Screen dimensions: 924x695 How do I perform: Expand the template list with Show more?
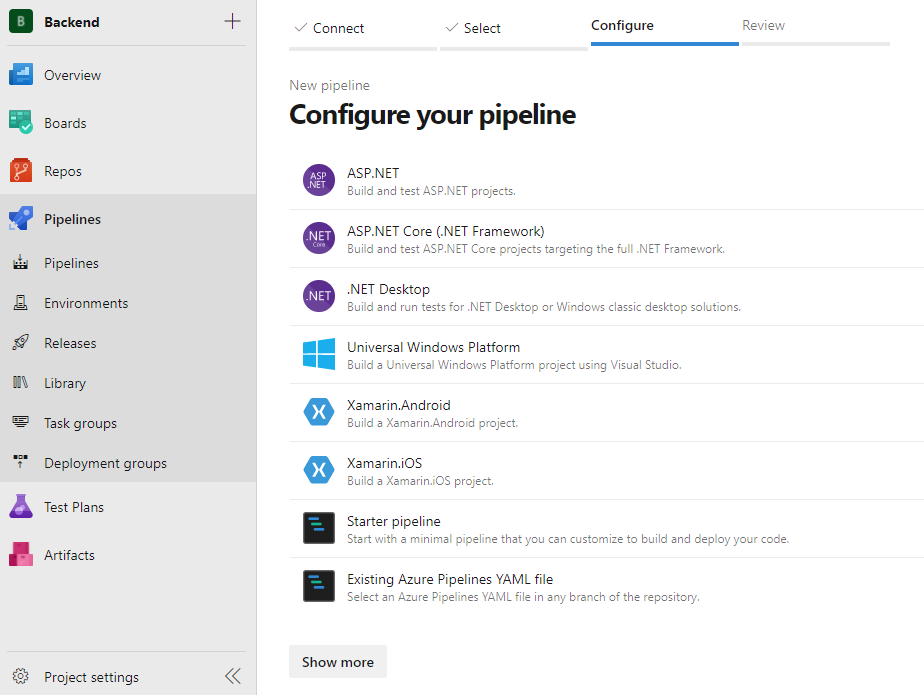[x=338, y=662]
